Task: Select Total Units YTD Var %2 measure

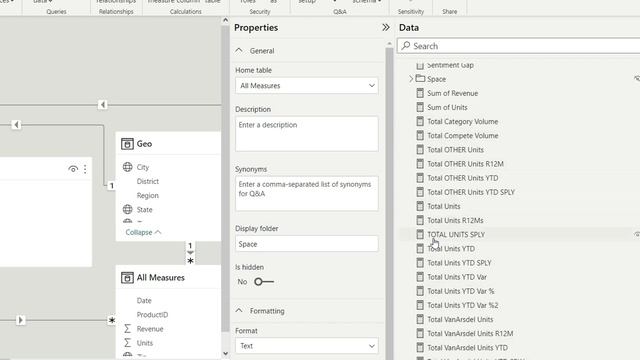Action: pyautogui.click(x=462, y=305)
